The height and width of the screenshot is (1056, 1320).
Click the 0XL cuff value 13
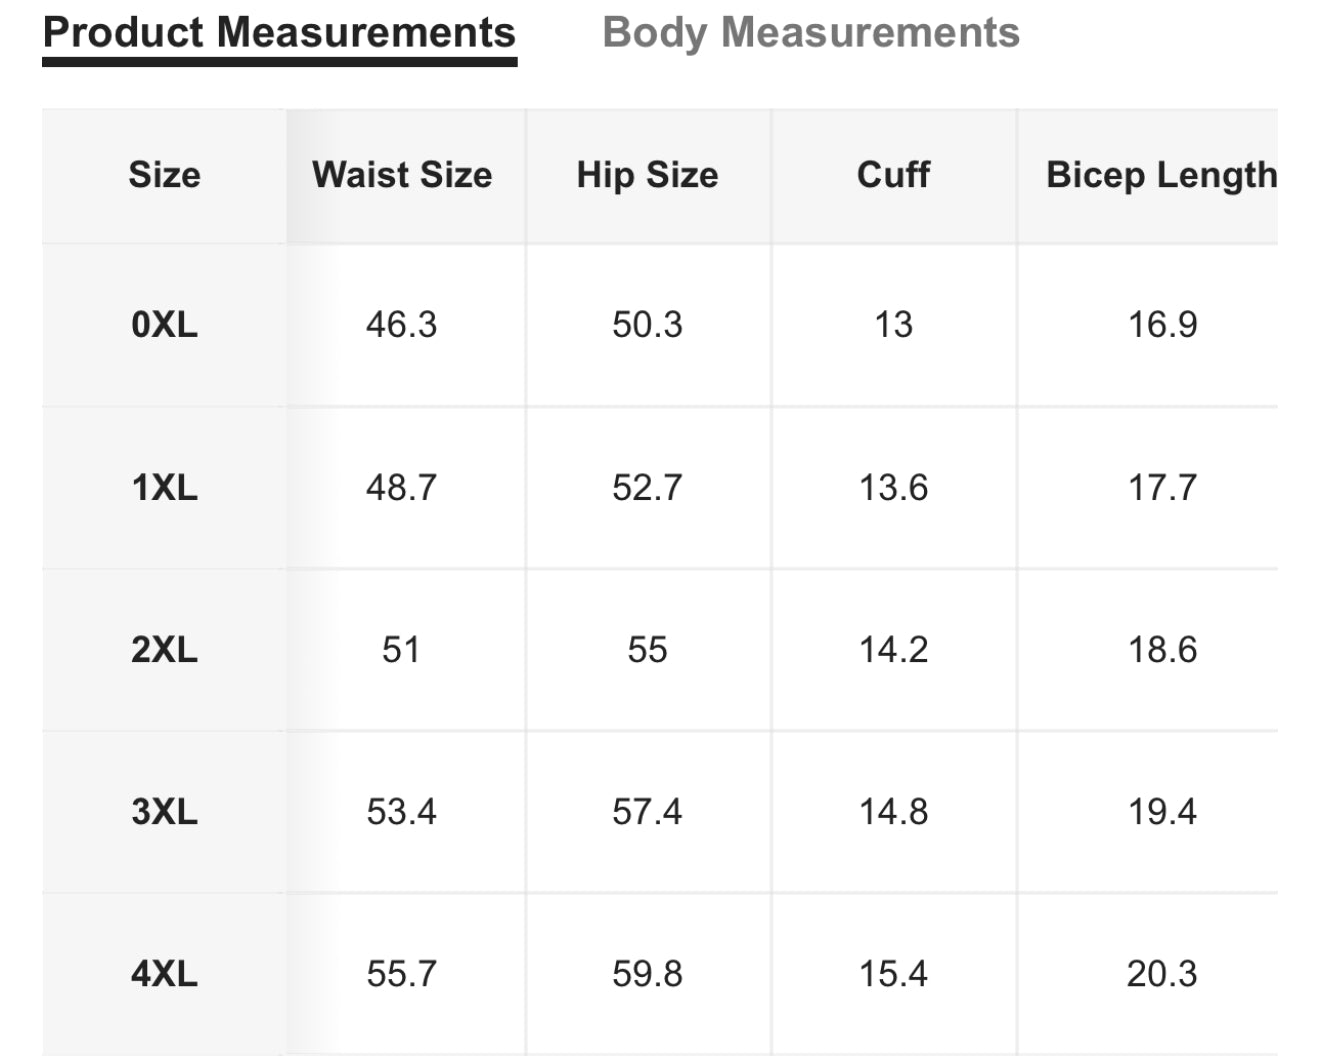[893, 325]
